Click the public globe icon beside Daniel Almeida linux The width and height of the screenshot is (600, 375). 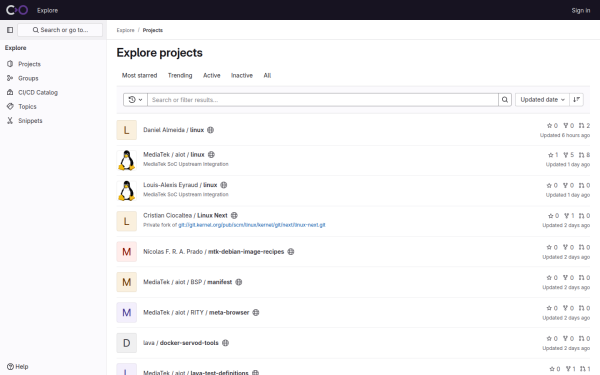[210, 130]
